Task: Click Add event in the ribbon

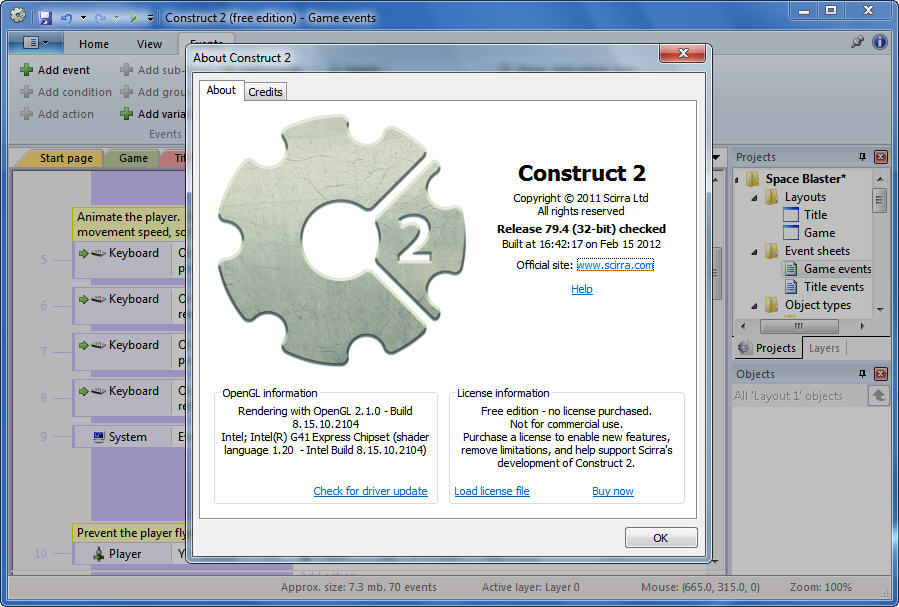Action: [56, 70]
